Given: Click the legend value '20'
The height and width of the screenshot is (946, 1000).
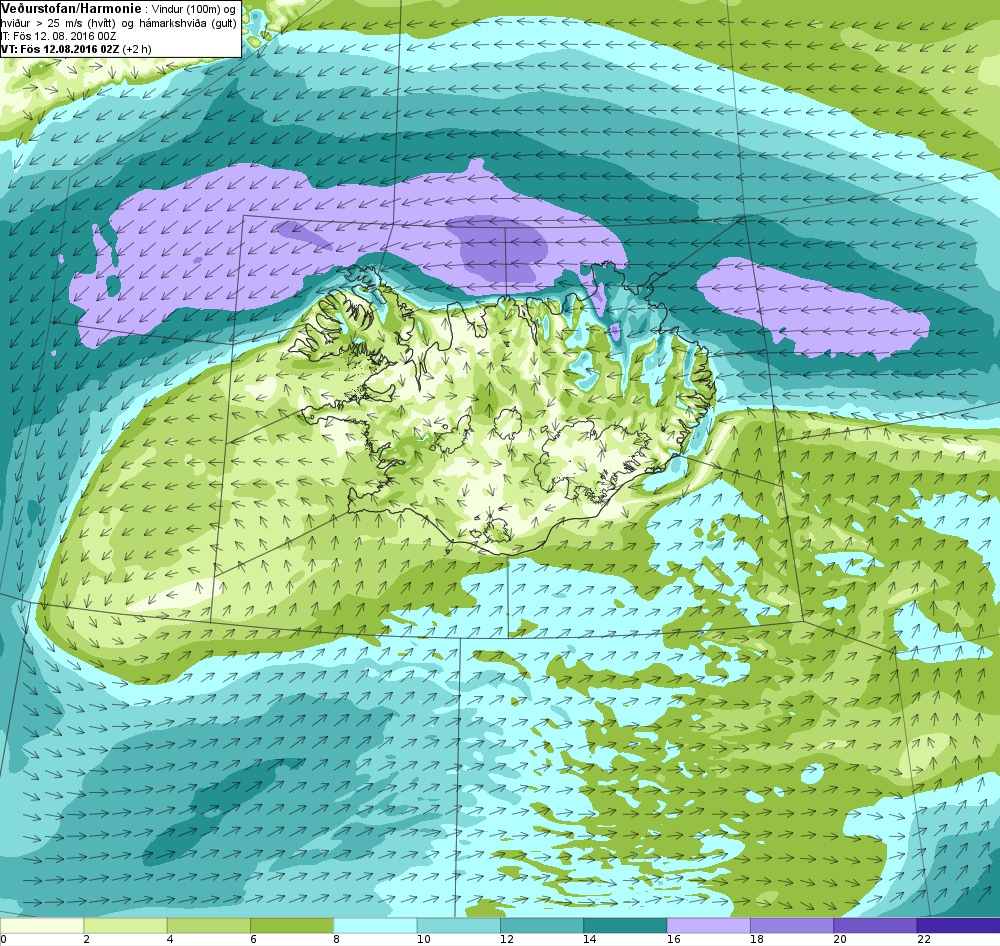Looking at the screenshot, I should [840, 939].
